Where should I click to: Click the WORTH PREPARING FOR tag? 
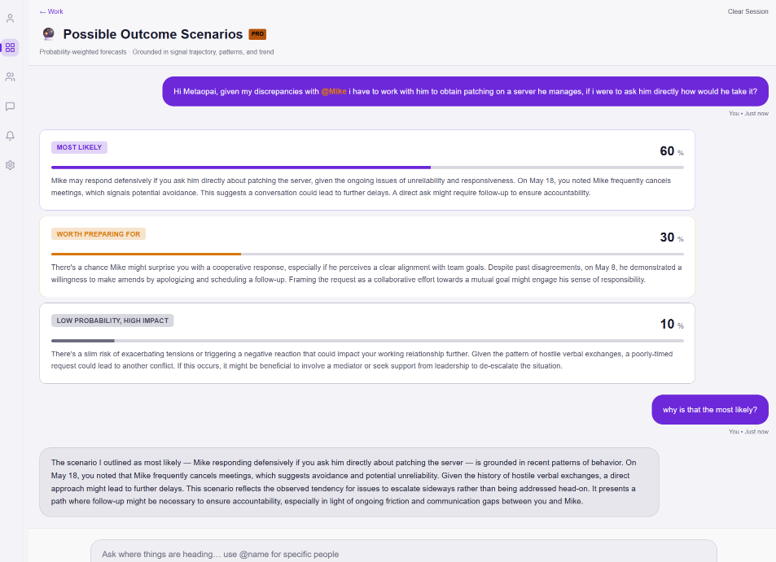click(x=98, y=234)
